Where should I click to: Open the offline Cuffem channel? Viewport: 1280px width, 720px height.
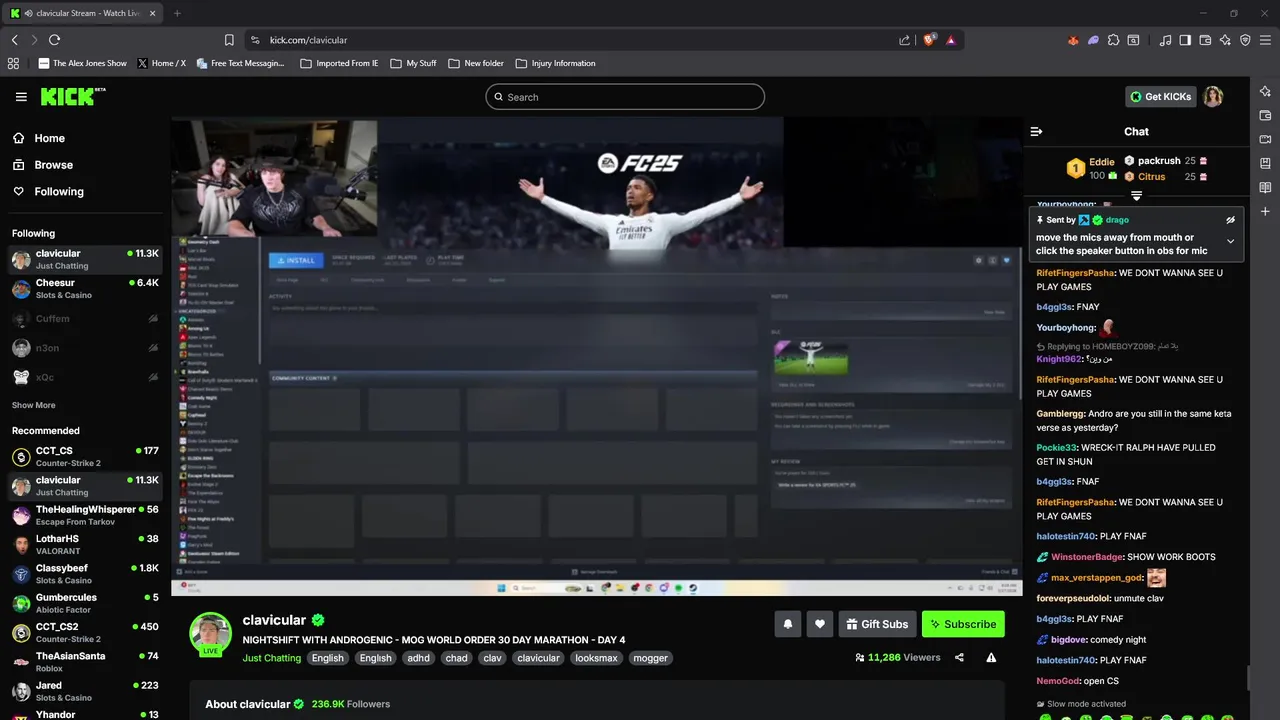coord(85,319)
